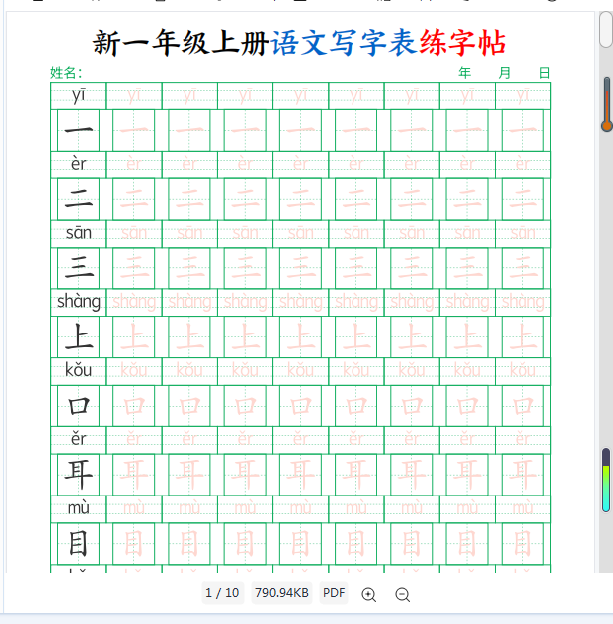Click the black character 一 model cell

coord(78,130)
